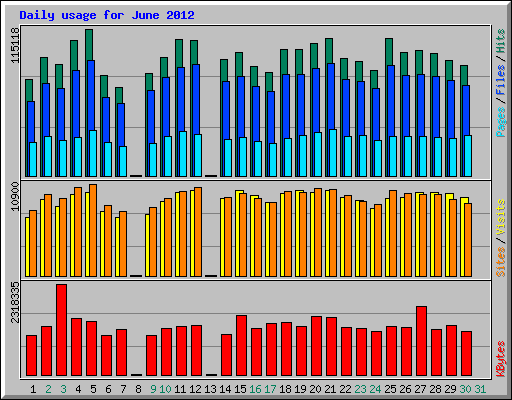
Task: Click day label 5 on the axis
Action: pyautogui.click(x=93, y=389)
